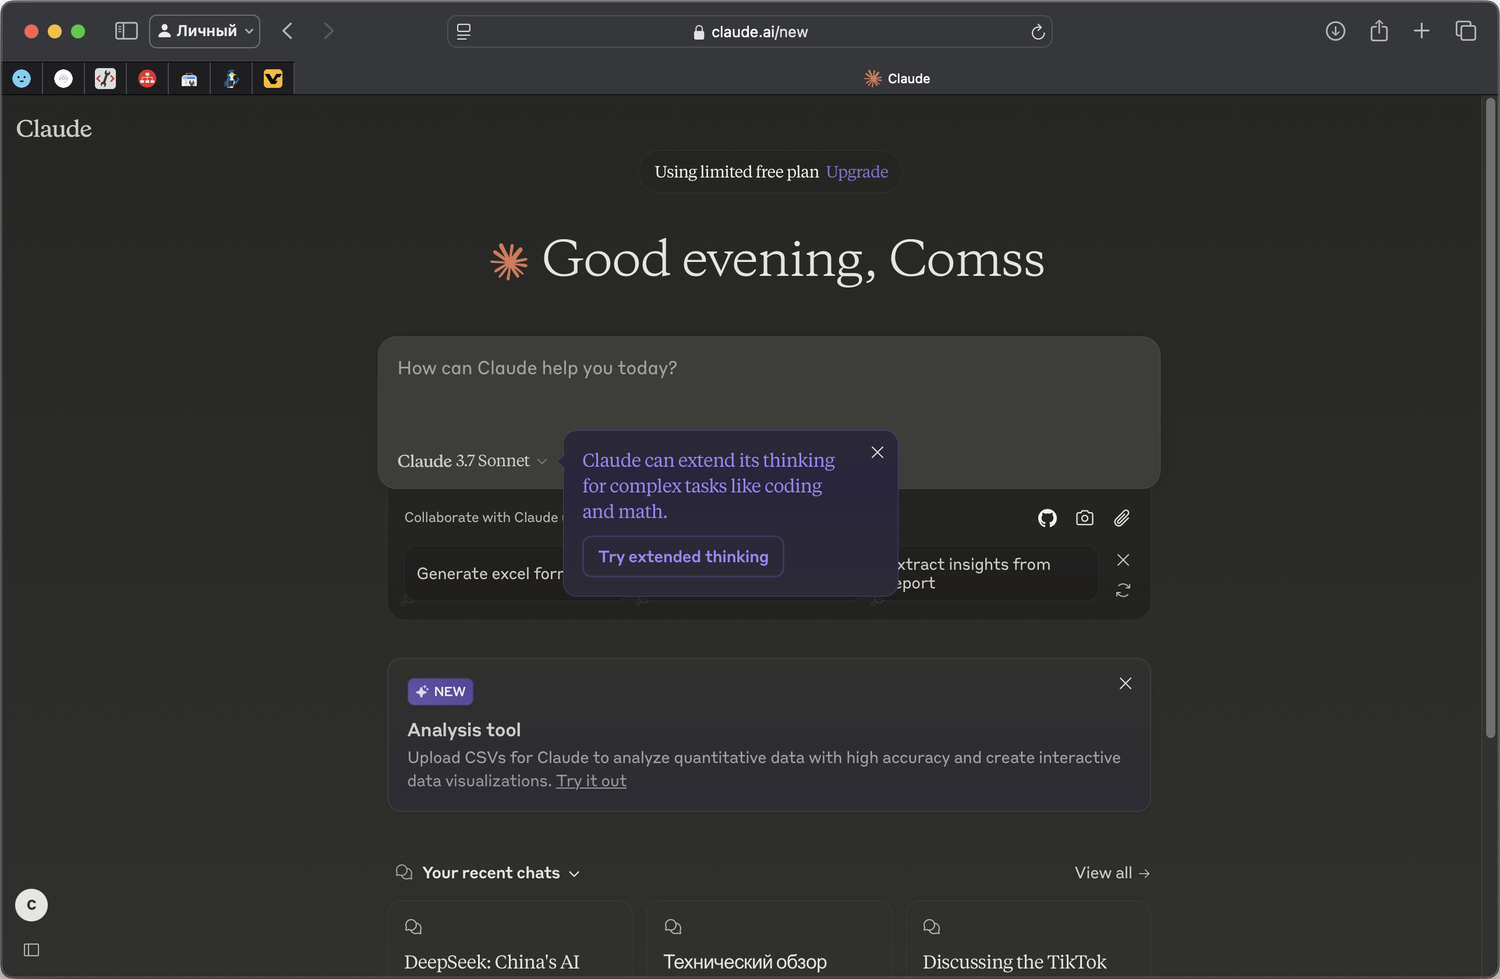Dismiss the suggested prompts row
This screenshot has height=979, width=1500.
(1123, 560)
